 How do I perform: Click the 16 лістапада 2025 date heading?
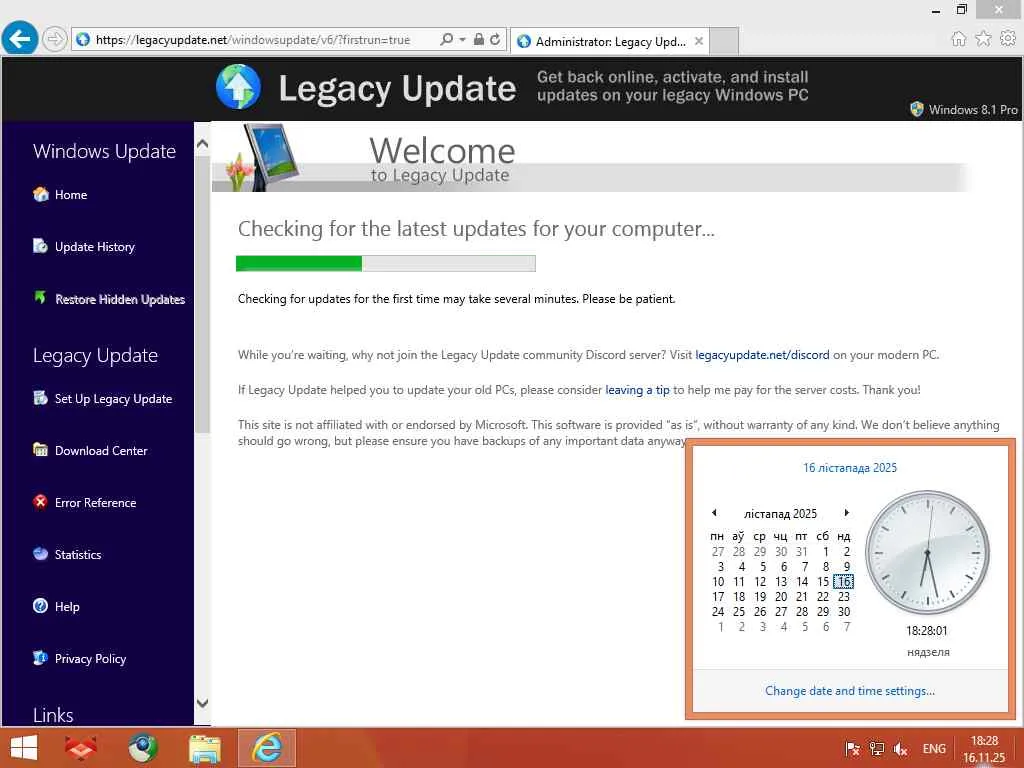point(850,468)
